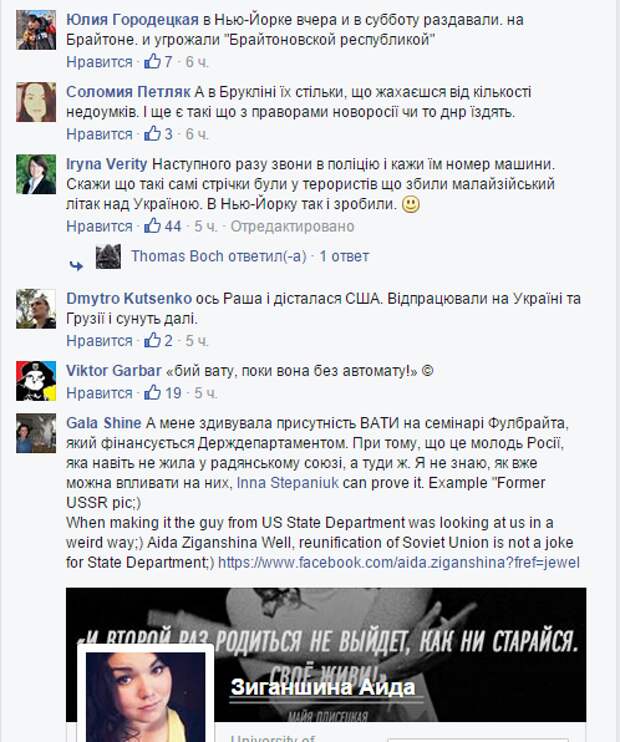Image resolution: width=620 pixels, height=742 pixels.
Task: Open Зиганшина Айда preview card title
Action: [x=323, y=687]
